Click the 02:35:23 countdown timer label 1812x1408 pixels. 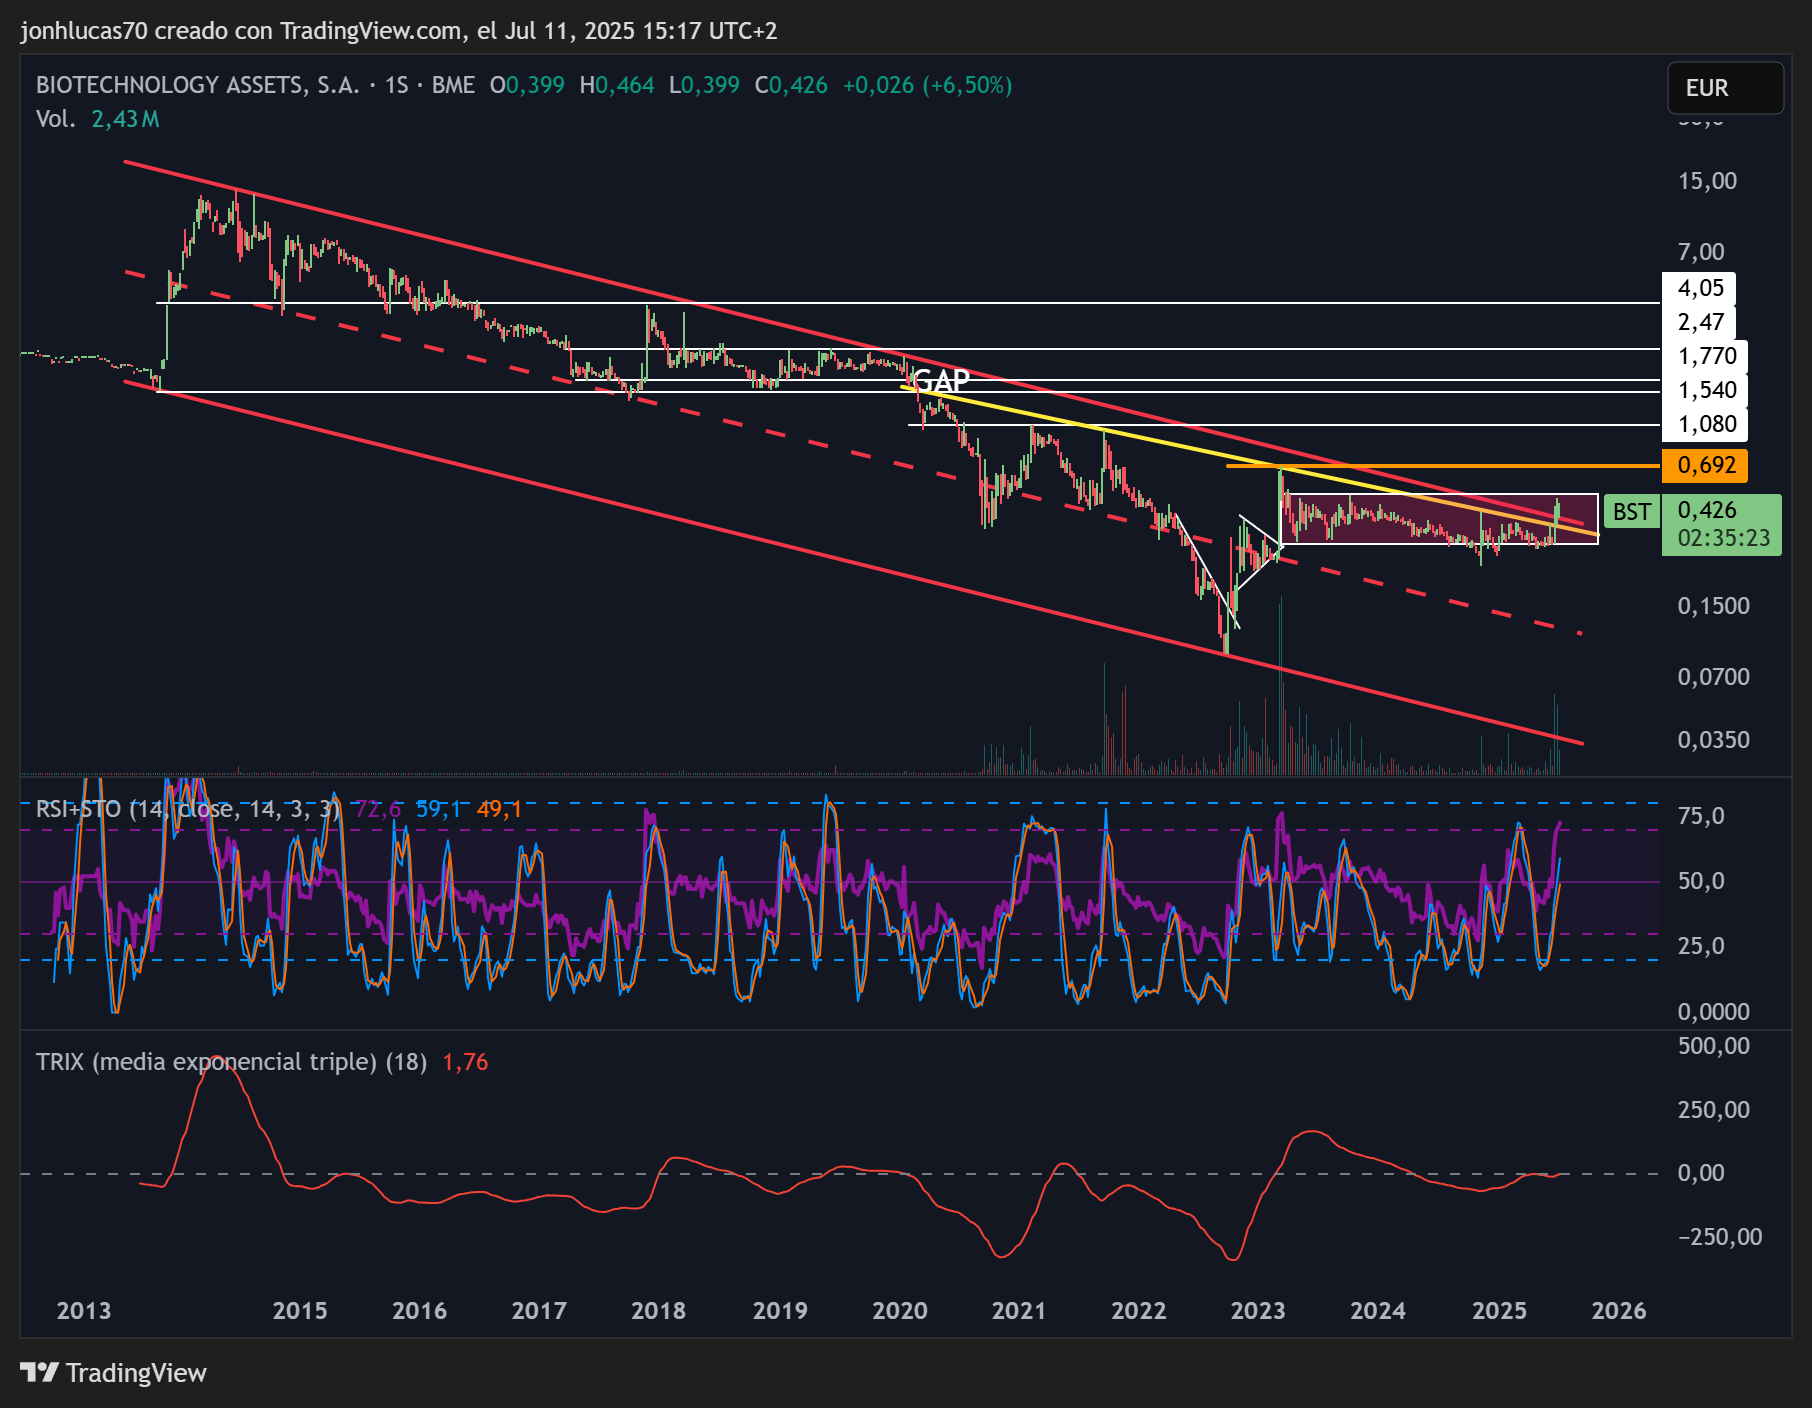[1723, 538]
